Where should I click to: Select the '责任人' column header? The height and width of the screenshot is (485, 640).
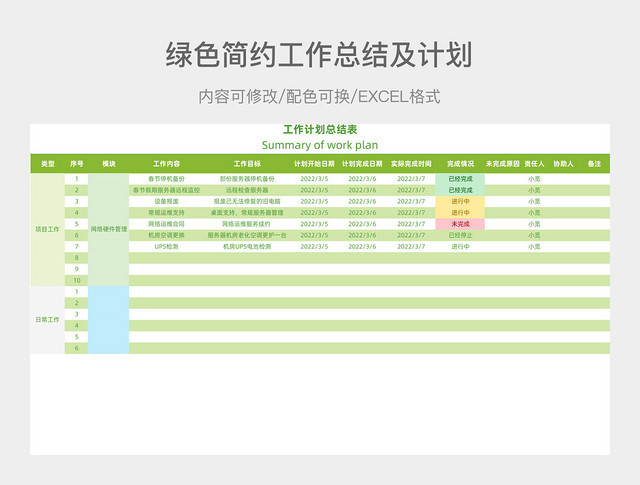tap(534, 164)
